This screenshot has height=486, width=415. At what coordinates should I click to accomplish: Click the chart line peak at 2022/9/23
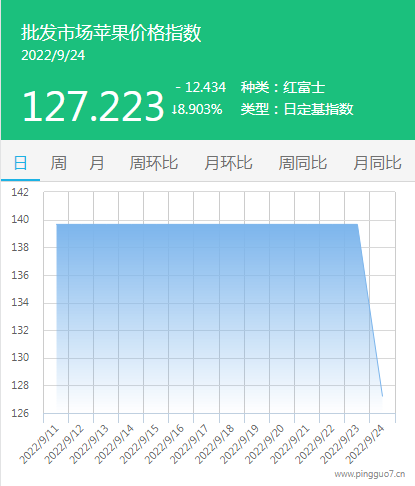tap(357, 224)
